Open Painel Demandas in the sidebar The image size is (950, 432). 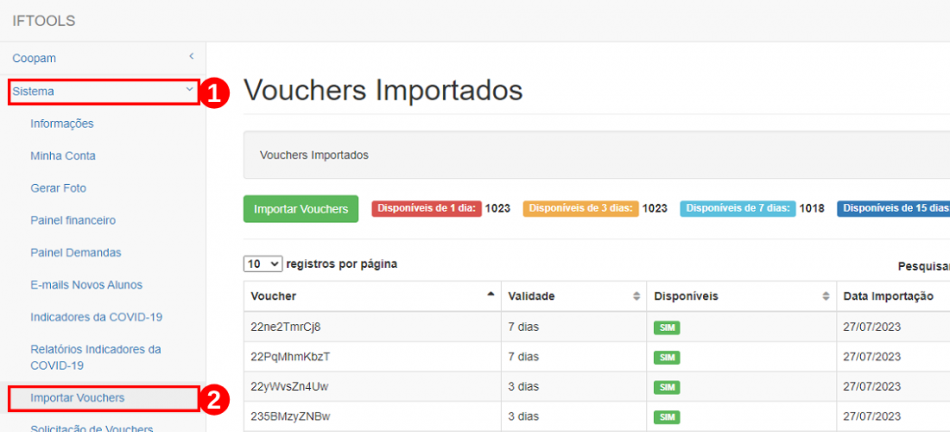tap(76, 252)
